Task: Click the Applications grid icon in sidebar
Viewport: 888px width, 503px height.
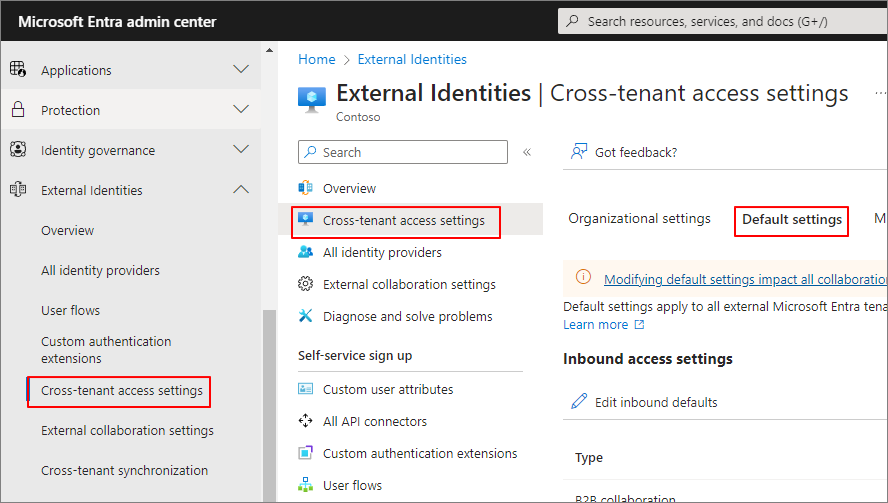Action: click(x=18, y=69)
